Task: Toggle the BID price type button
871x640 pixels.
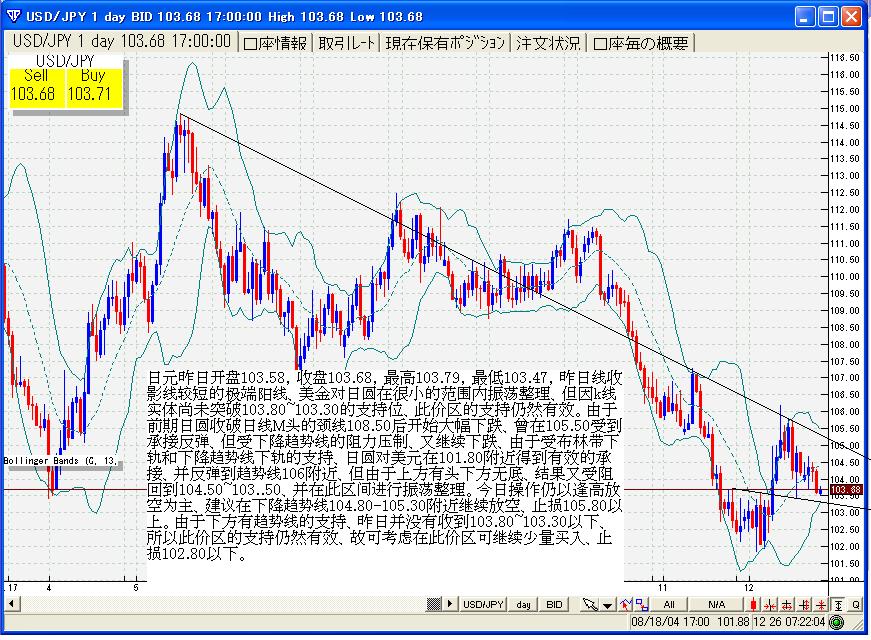Action: point(554,604)
